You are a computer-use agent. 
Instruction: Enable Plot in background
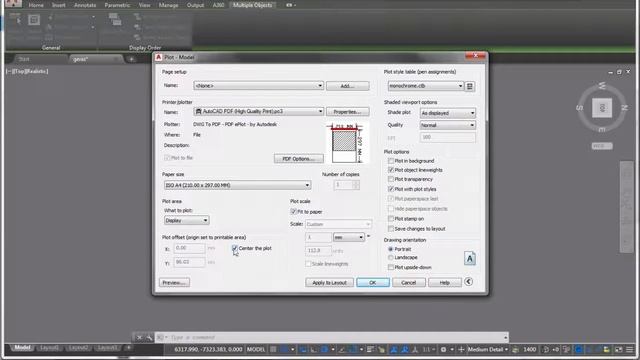pyautogui.click(x=391, y=161)
